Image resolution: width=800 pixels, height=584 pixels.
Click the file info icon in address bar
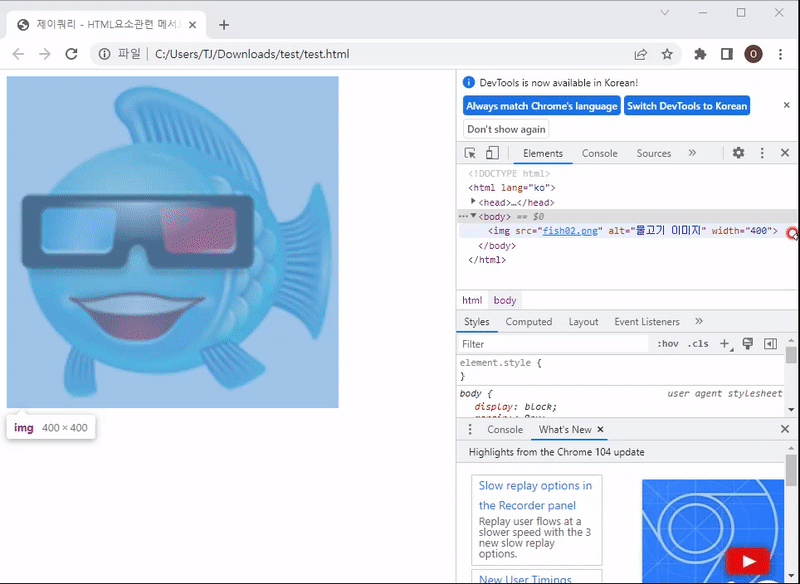(x=105, y=54)
